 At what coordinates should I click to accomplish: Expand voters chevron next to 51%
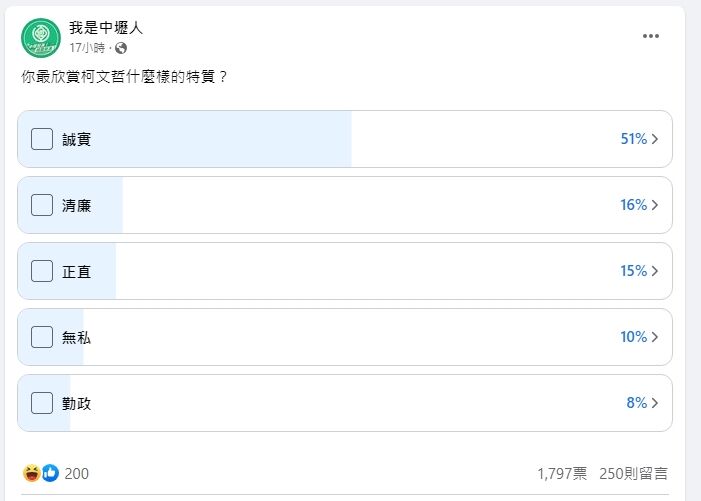[655, 139]
